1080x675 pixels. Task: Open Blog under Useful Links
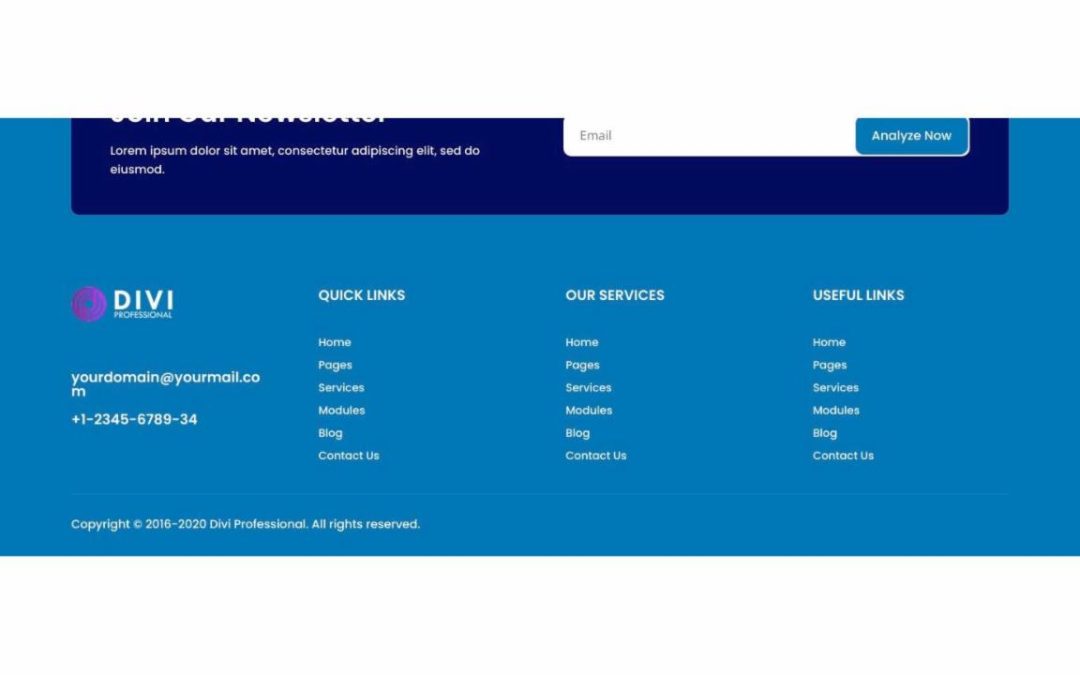824,433
